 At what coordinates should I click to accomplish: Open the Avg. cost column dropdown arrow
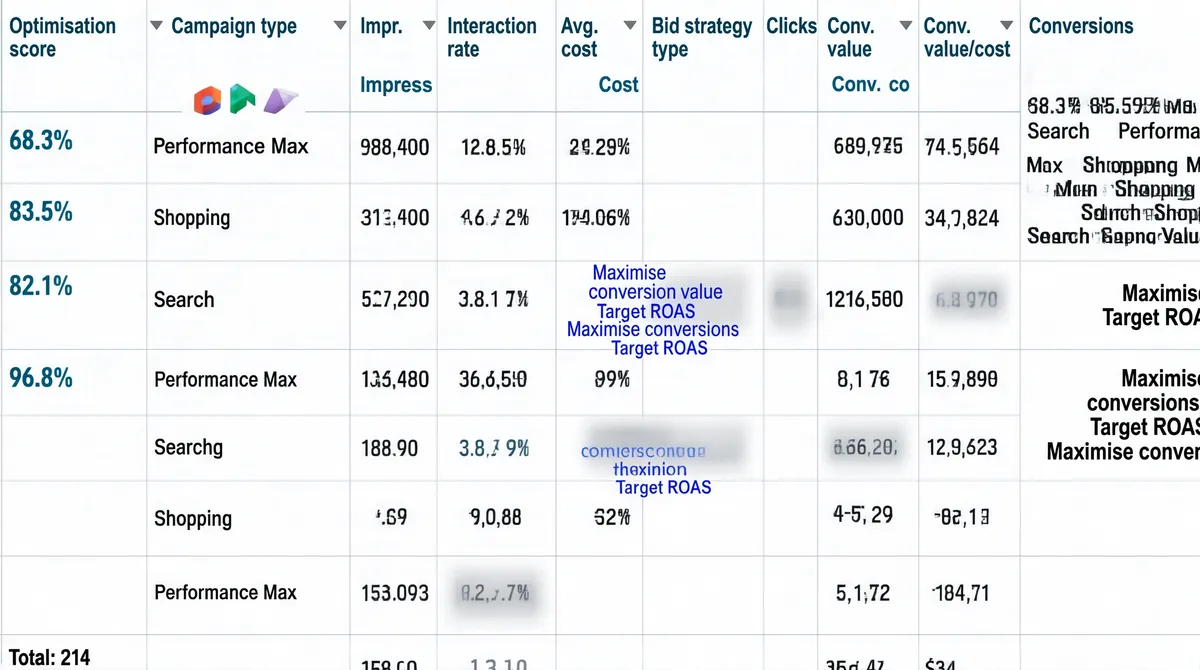[630, 26]
